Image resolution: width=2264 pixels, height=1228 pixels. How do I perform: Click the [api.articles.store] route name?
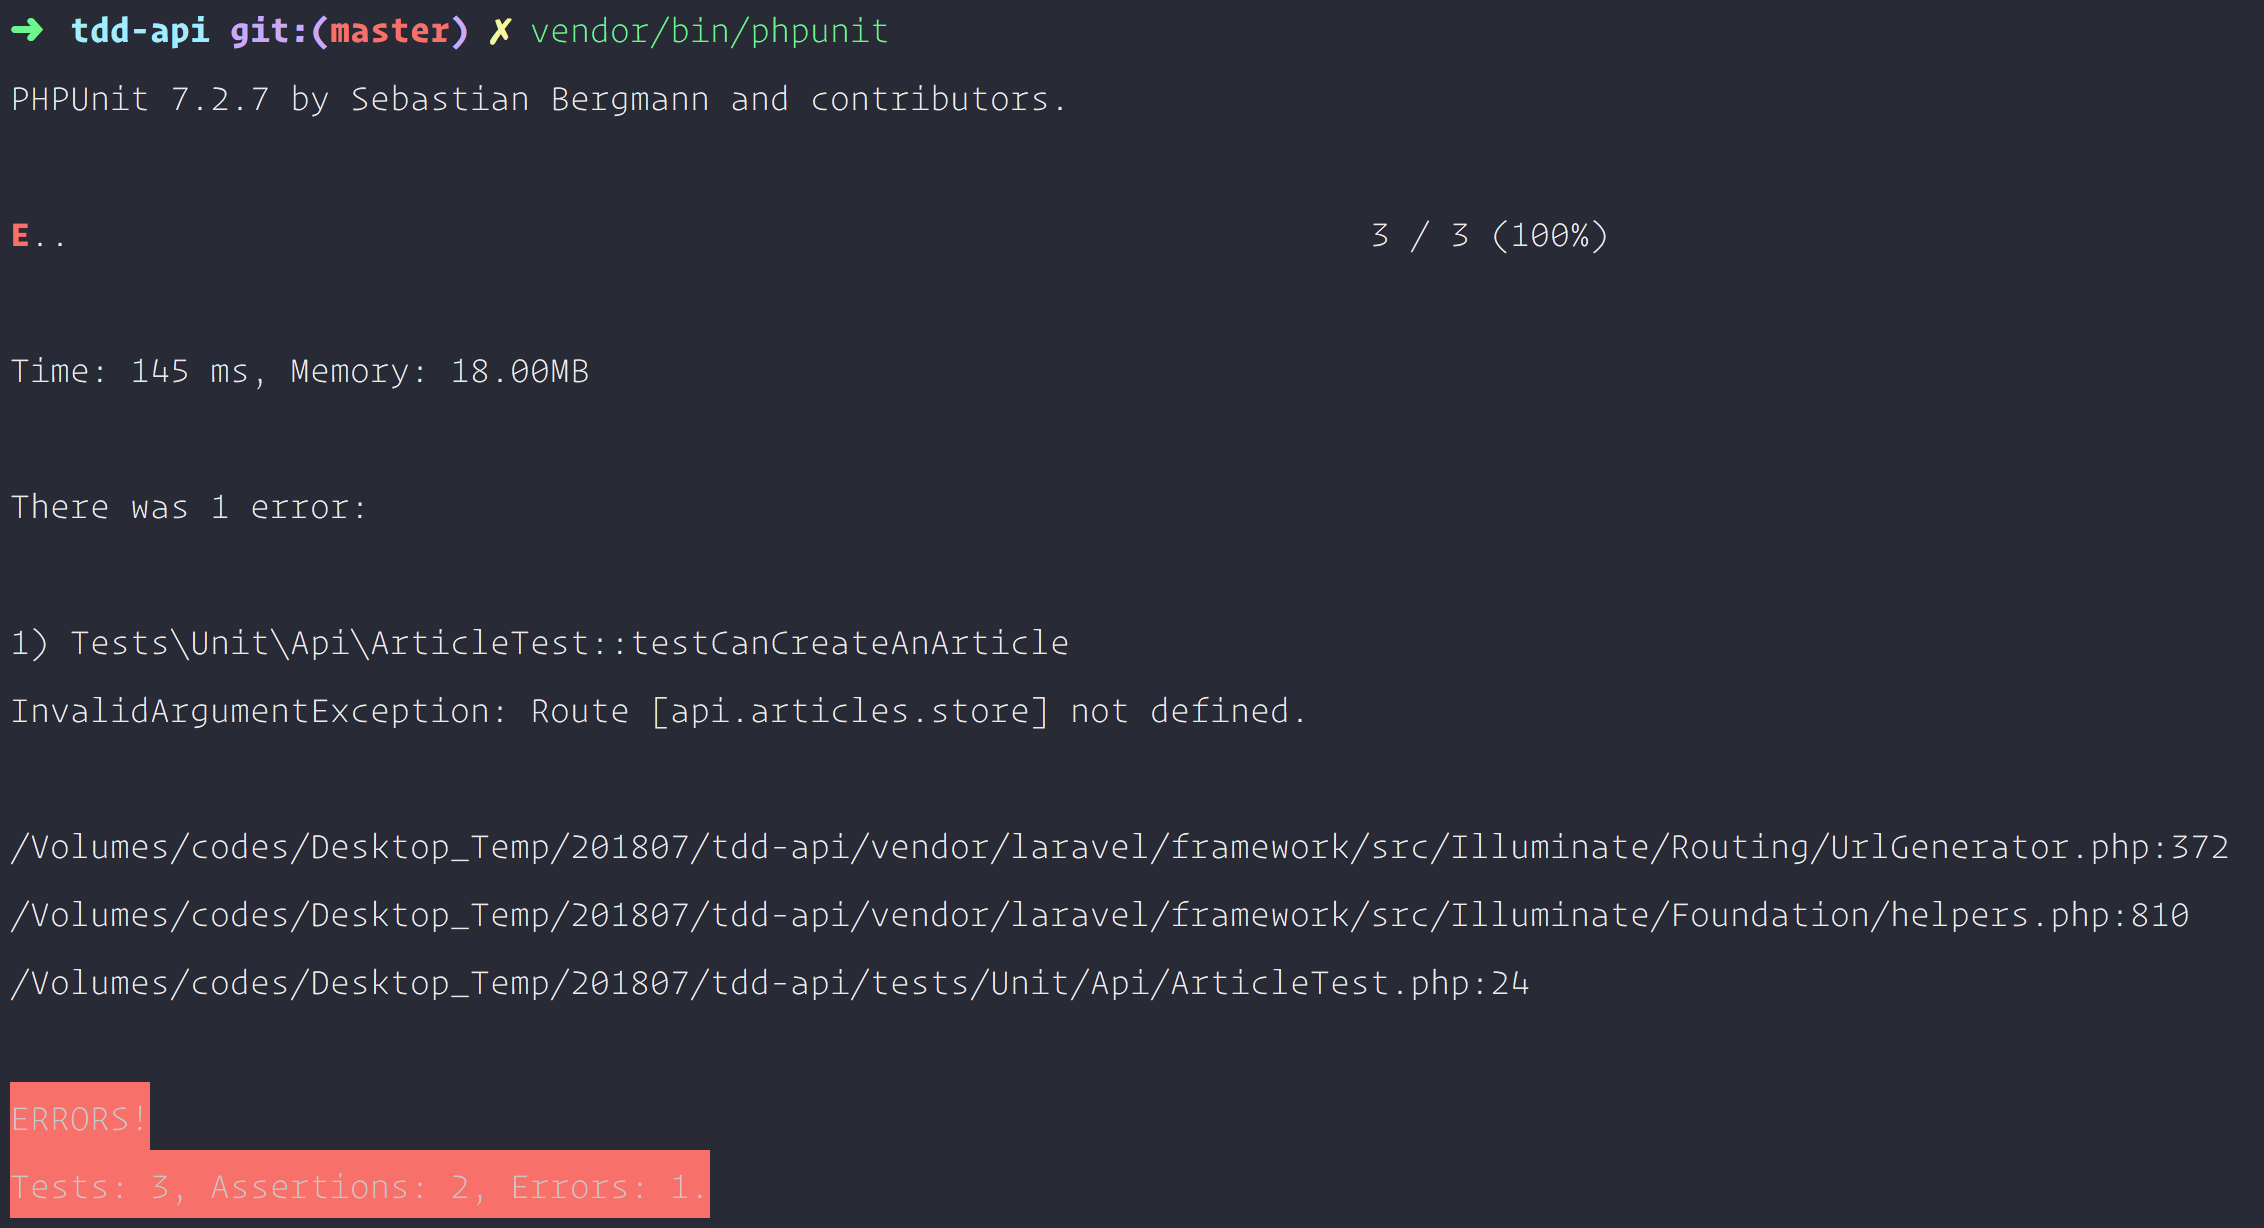coord(849,711)
